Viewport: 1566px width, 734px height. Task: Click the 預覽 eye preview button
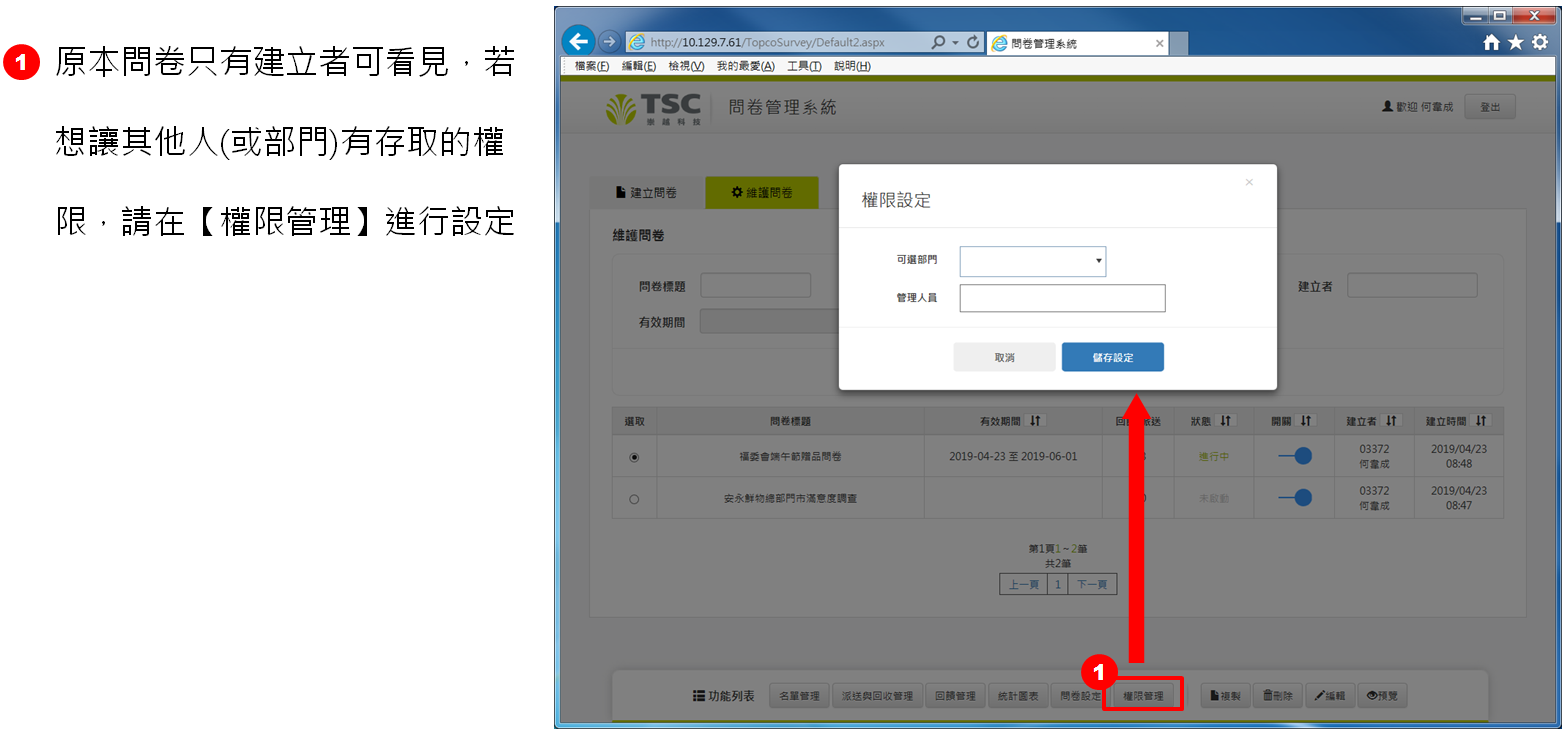pos(1381,696)
